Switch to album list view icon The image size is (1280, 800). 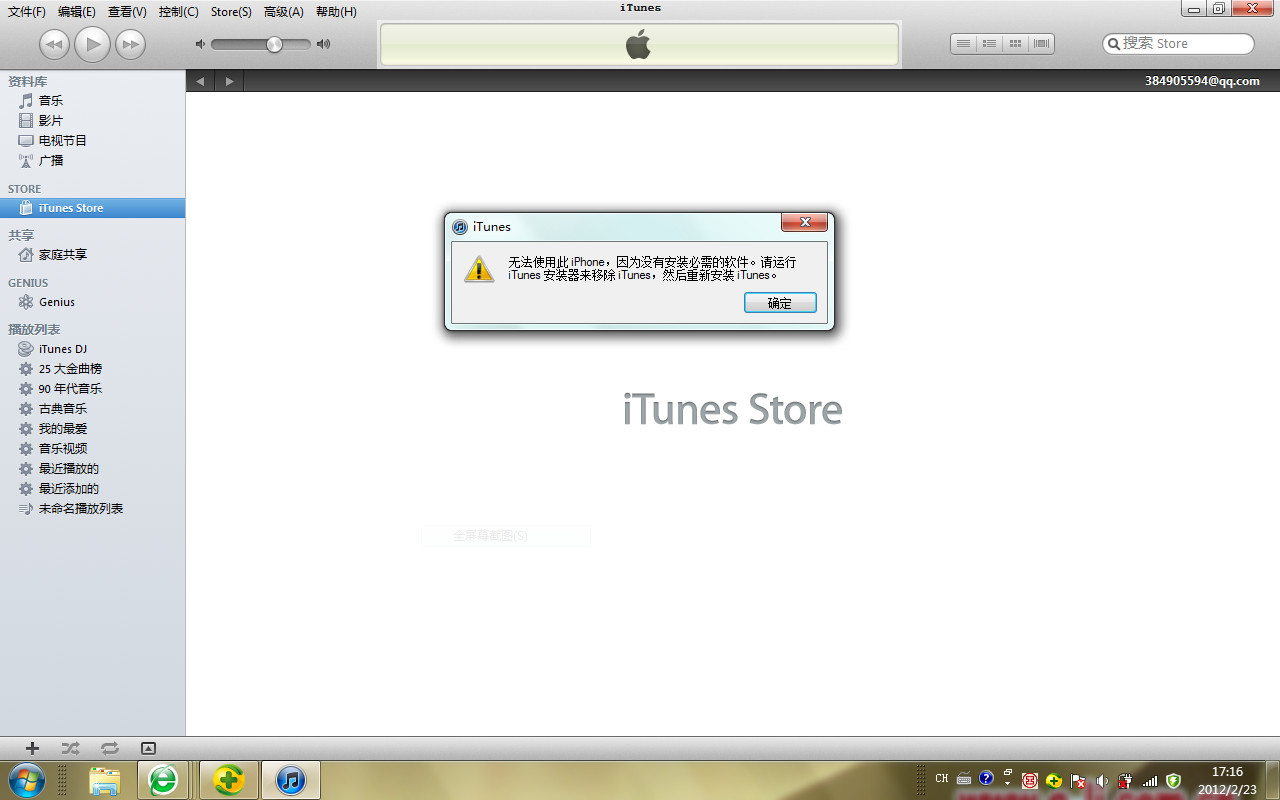pos(989,44)
